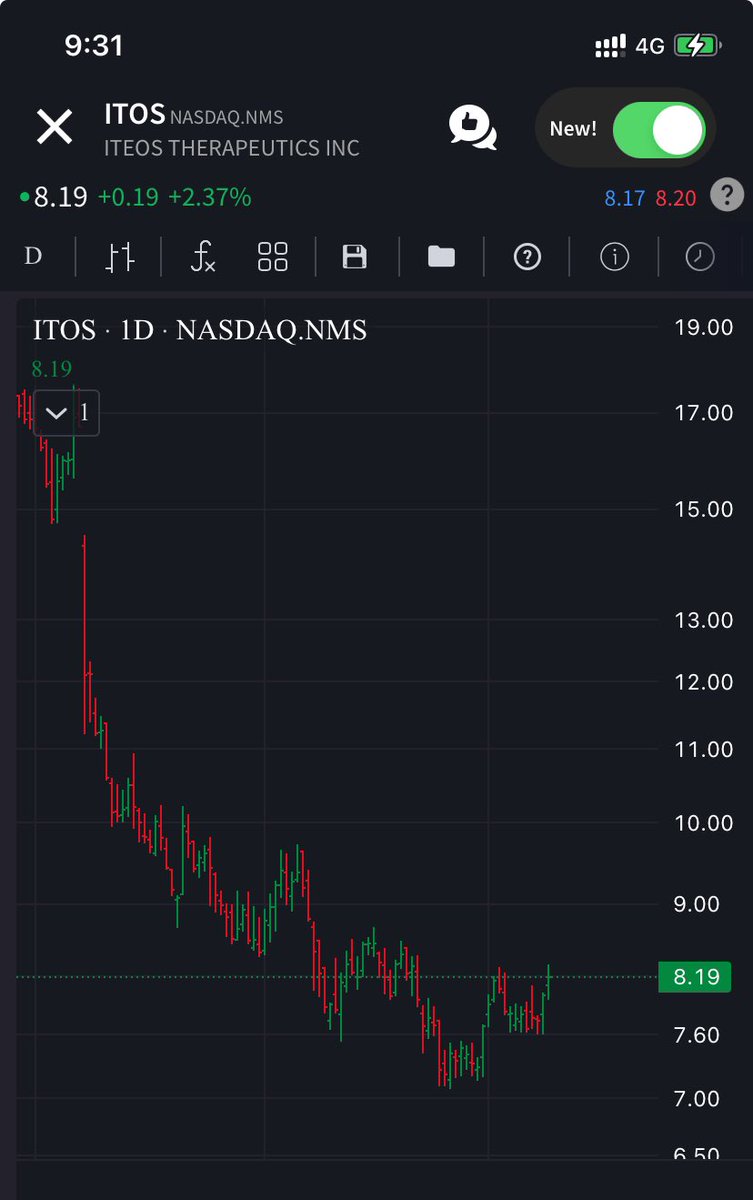Tap the 19.00 price axis label

click(702, 328)
